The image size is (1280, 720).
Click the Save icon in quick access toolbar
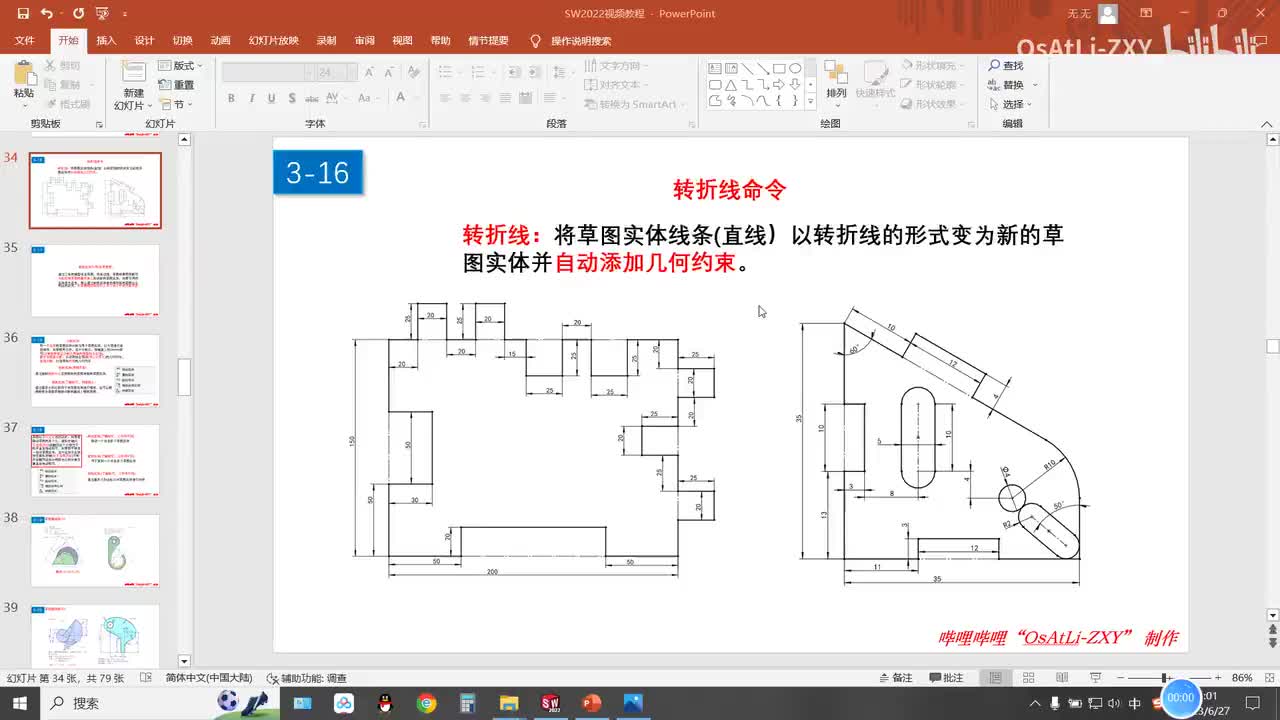tap(23, 14)
